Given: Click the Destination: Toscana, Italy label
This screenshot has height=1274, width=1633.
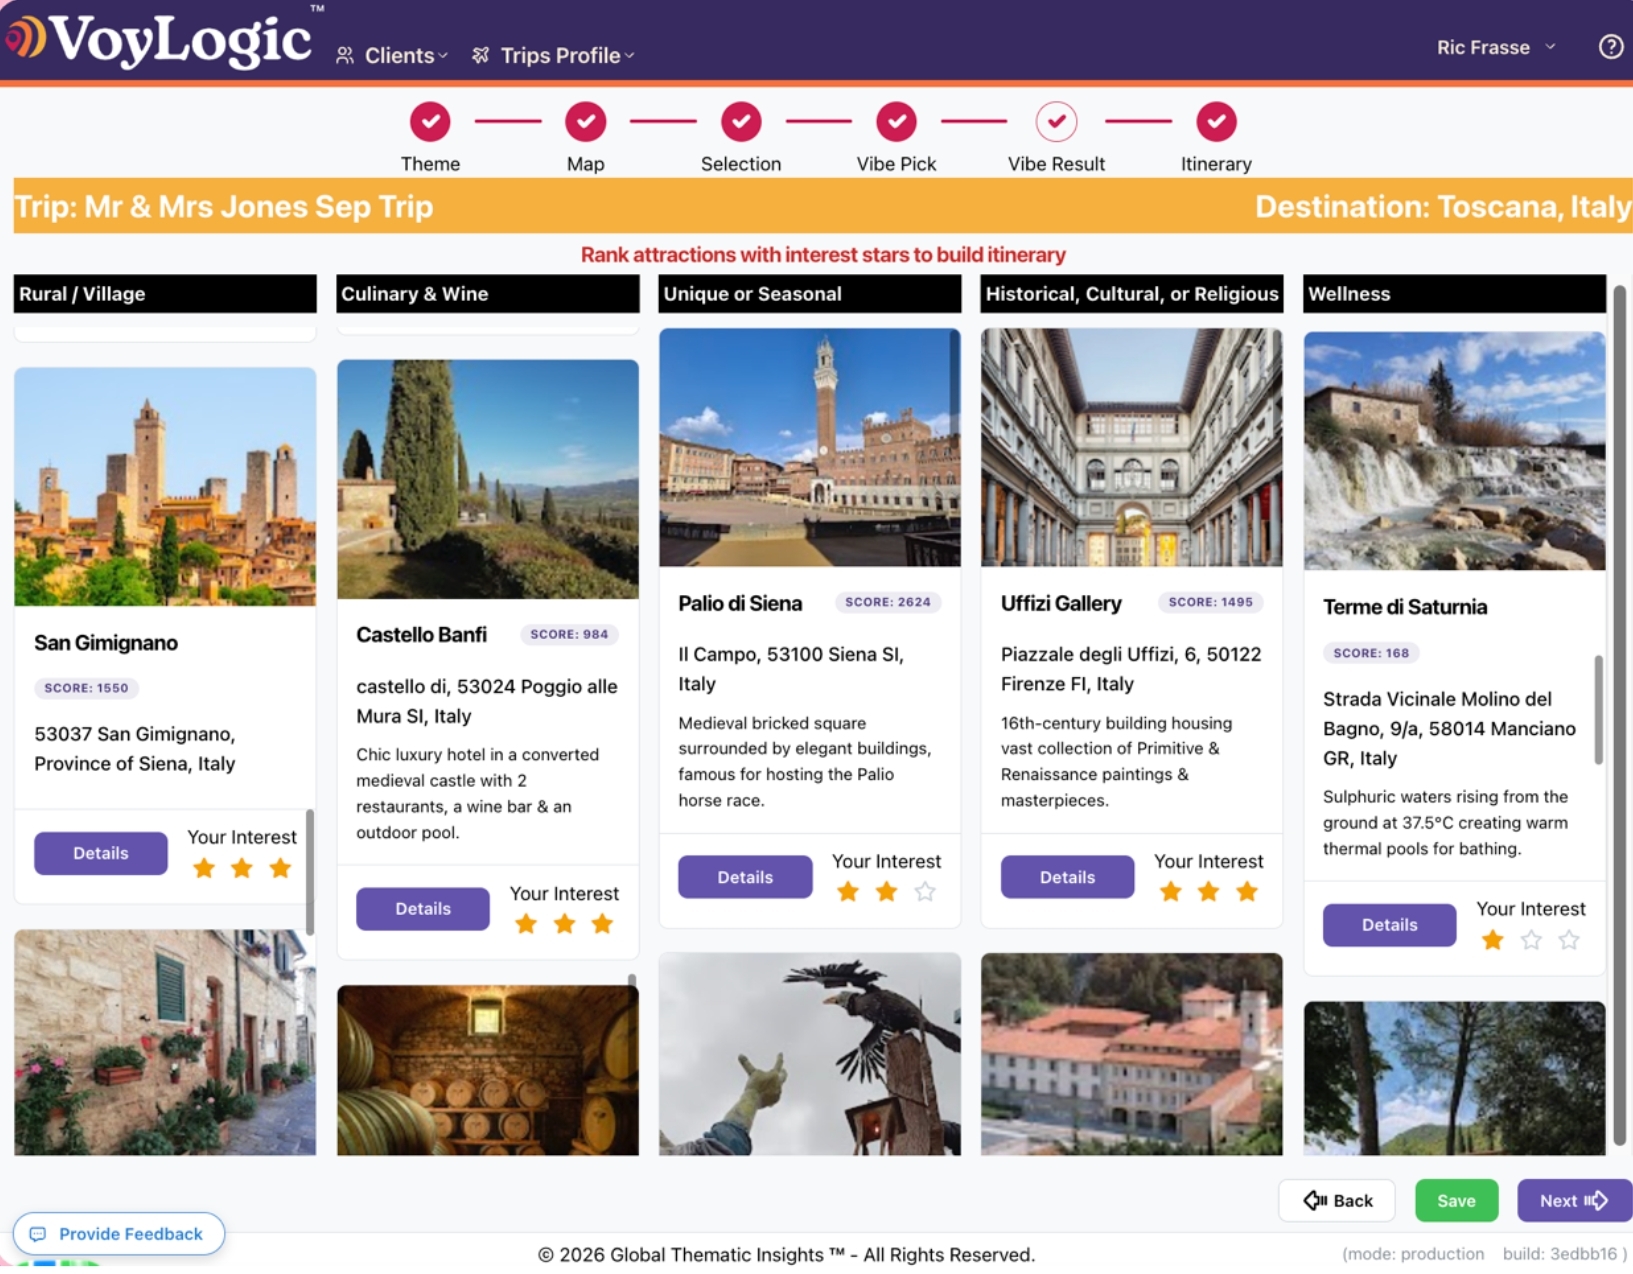Looking at the screenshot, I should (1443, 206).
